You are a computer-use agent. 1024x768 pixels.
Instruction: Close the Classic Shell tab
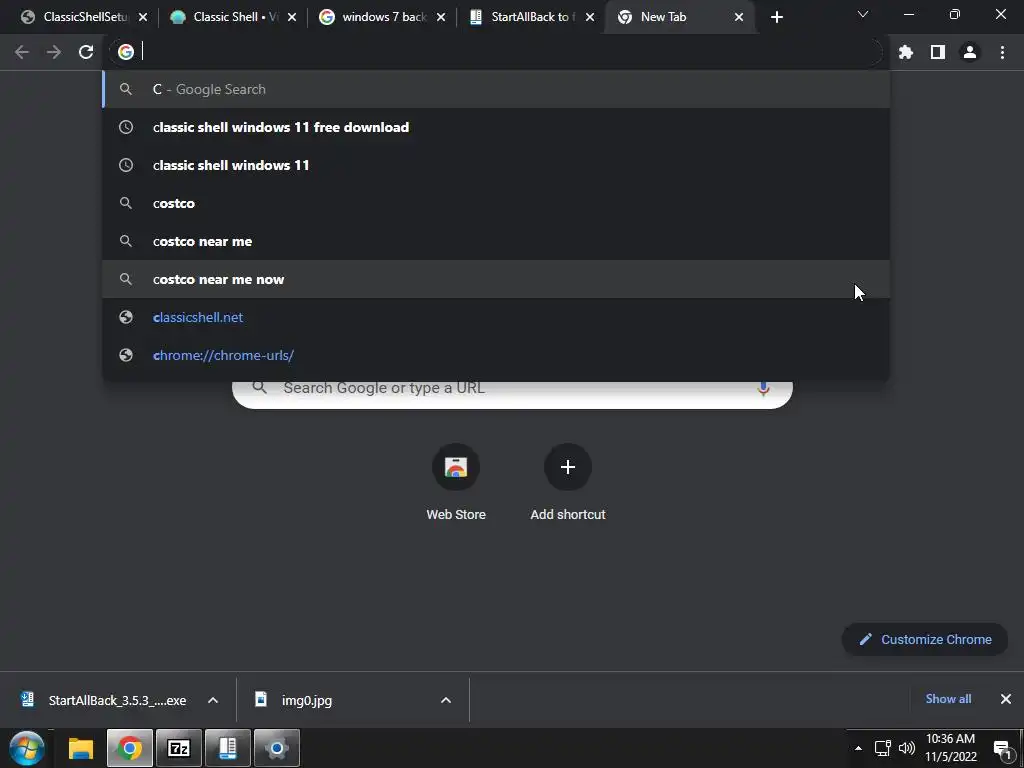[x=292, y=18]
